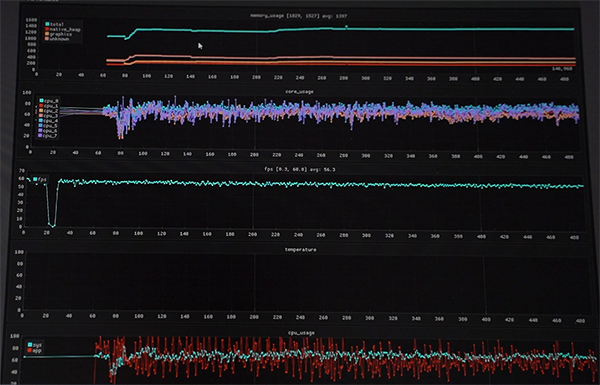
Task: Toggle the app entry in cpu_usage legend
Action: [x=34, y=350]
